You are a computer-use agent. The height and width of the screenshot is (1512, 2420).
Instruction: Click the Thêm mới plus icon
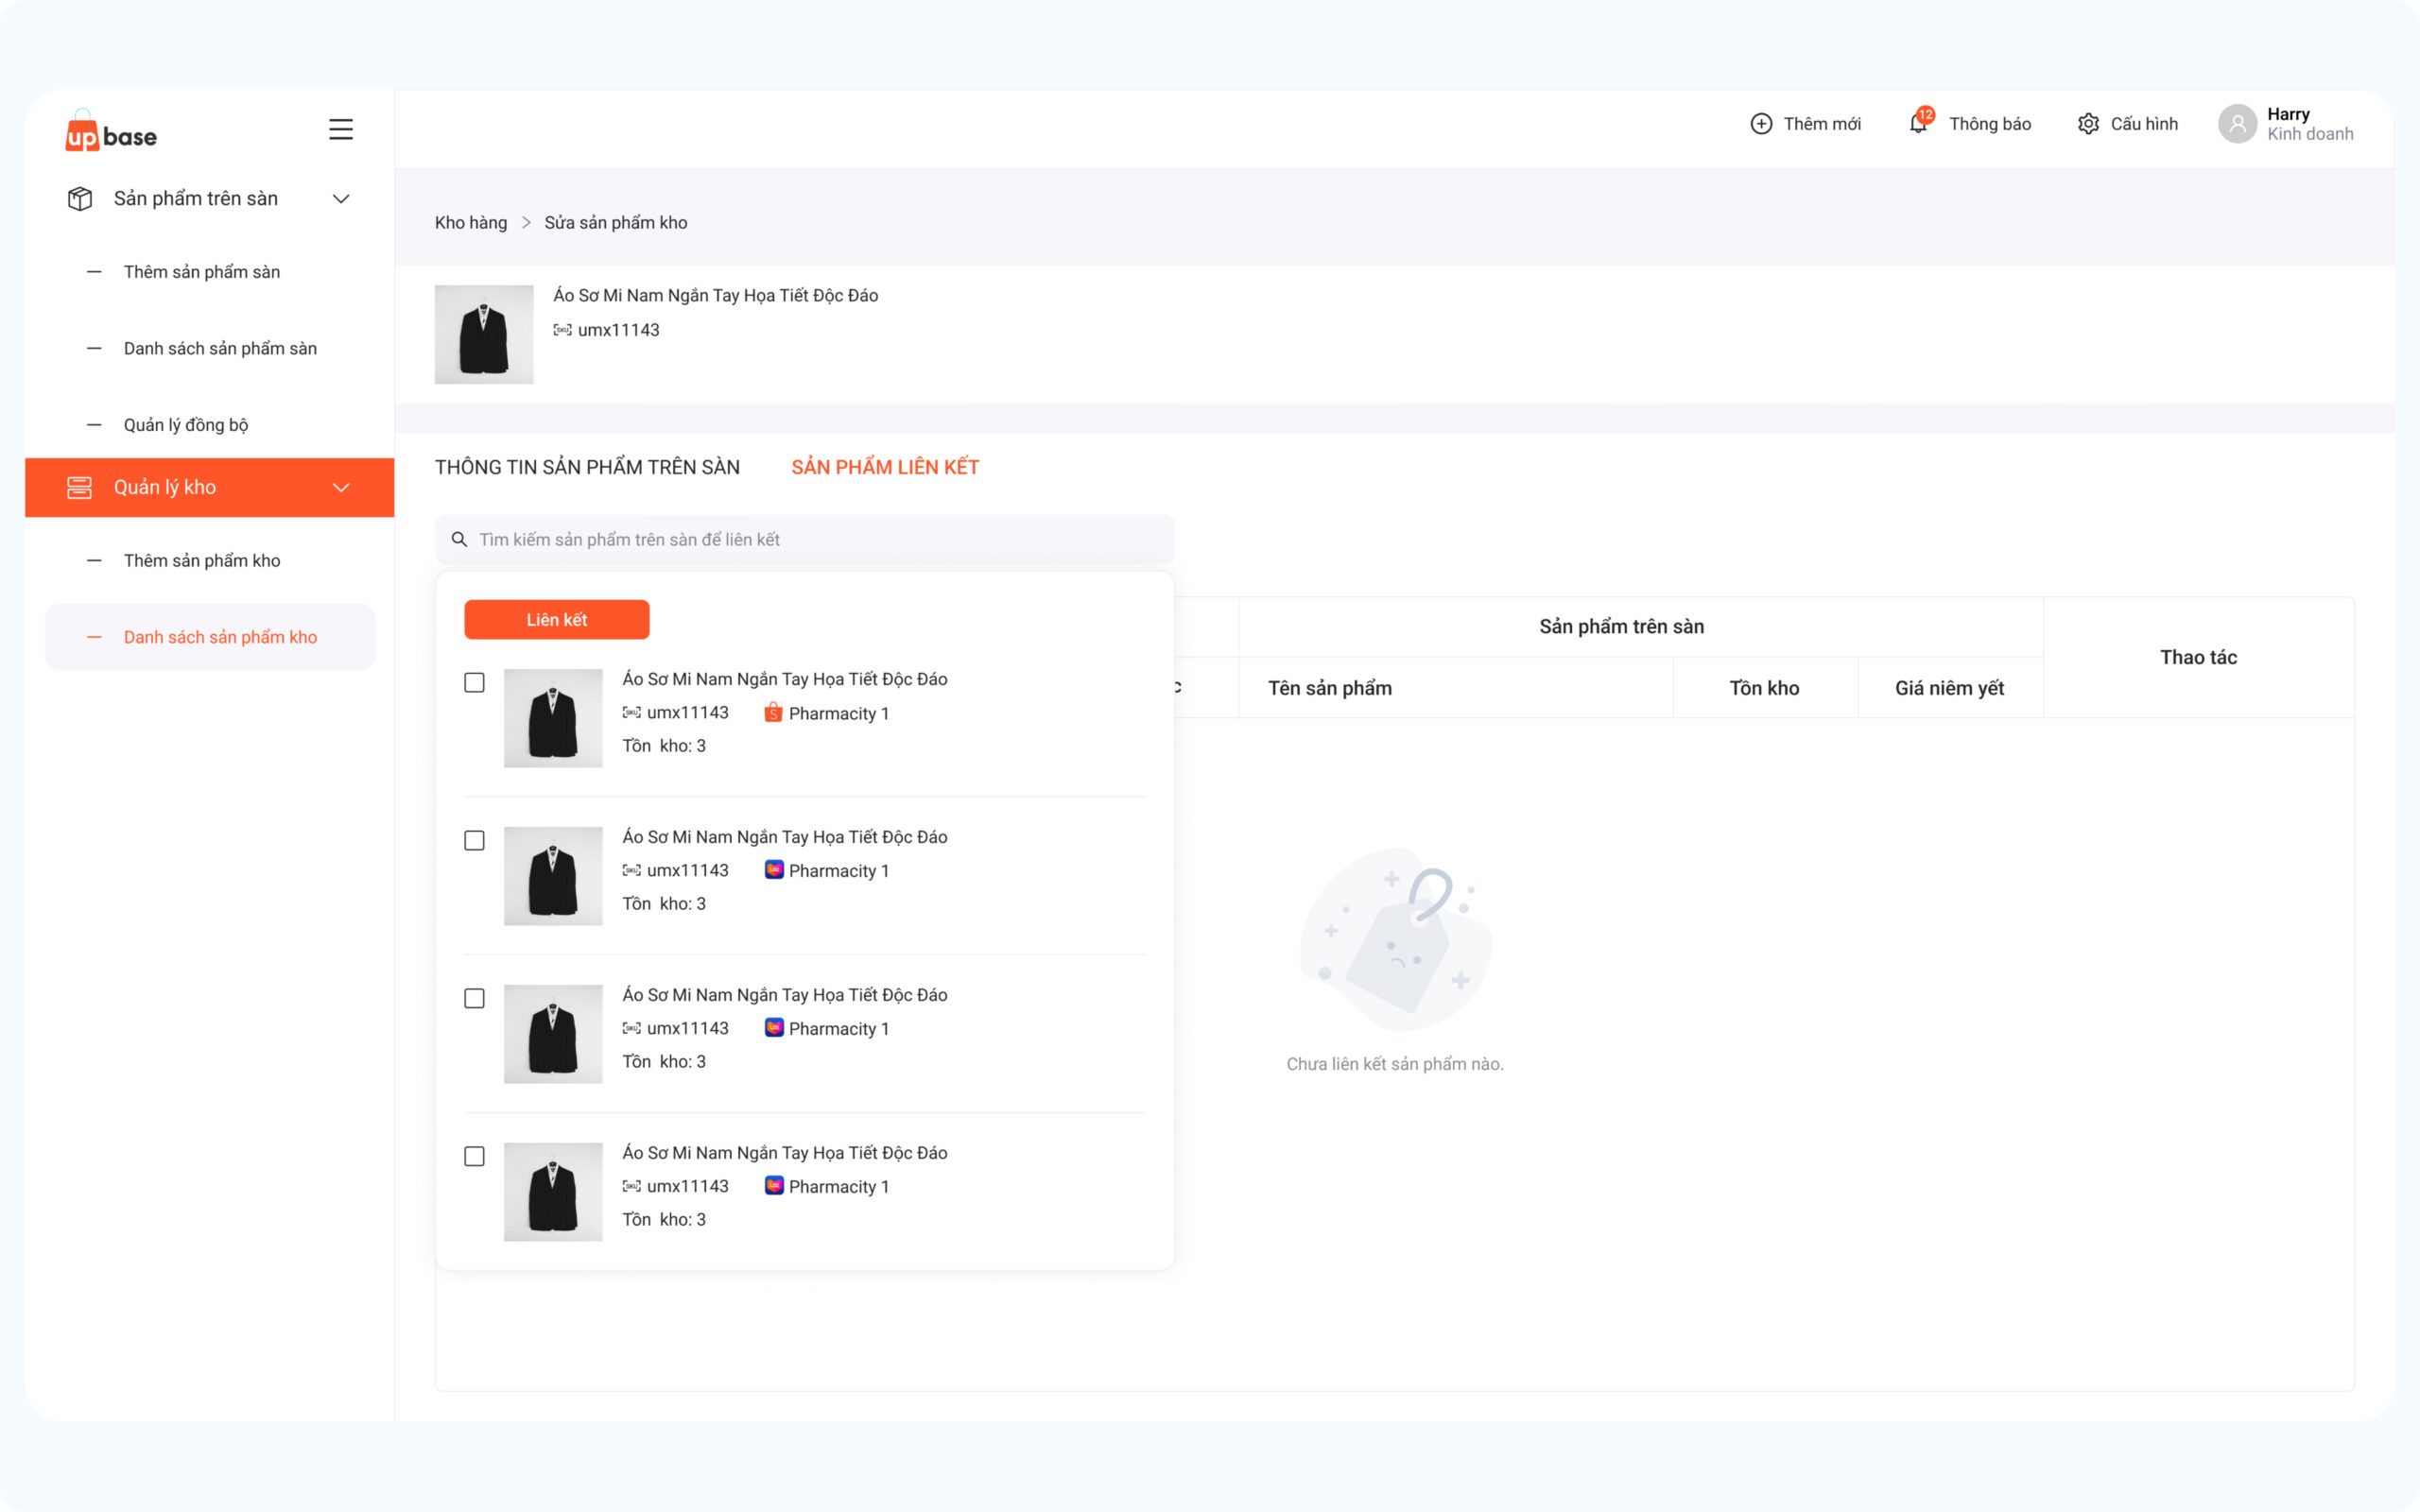click(x=1761, y=124)
